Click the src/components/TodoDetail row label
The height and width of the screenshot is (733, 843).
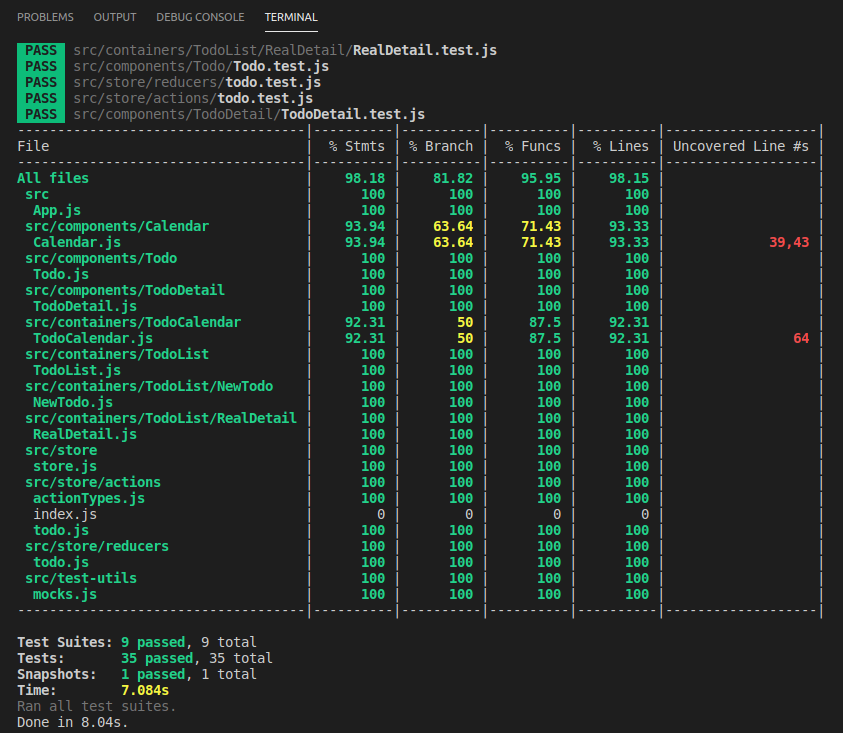[125, 290]
